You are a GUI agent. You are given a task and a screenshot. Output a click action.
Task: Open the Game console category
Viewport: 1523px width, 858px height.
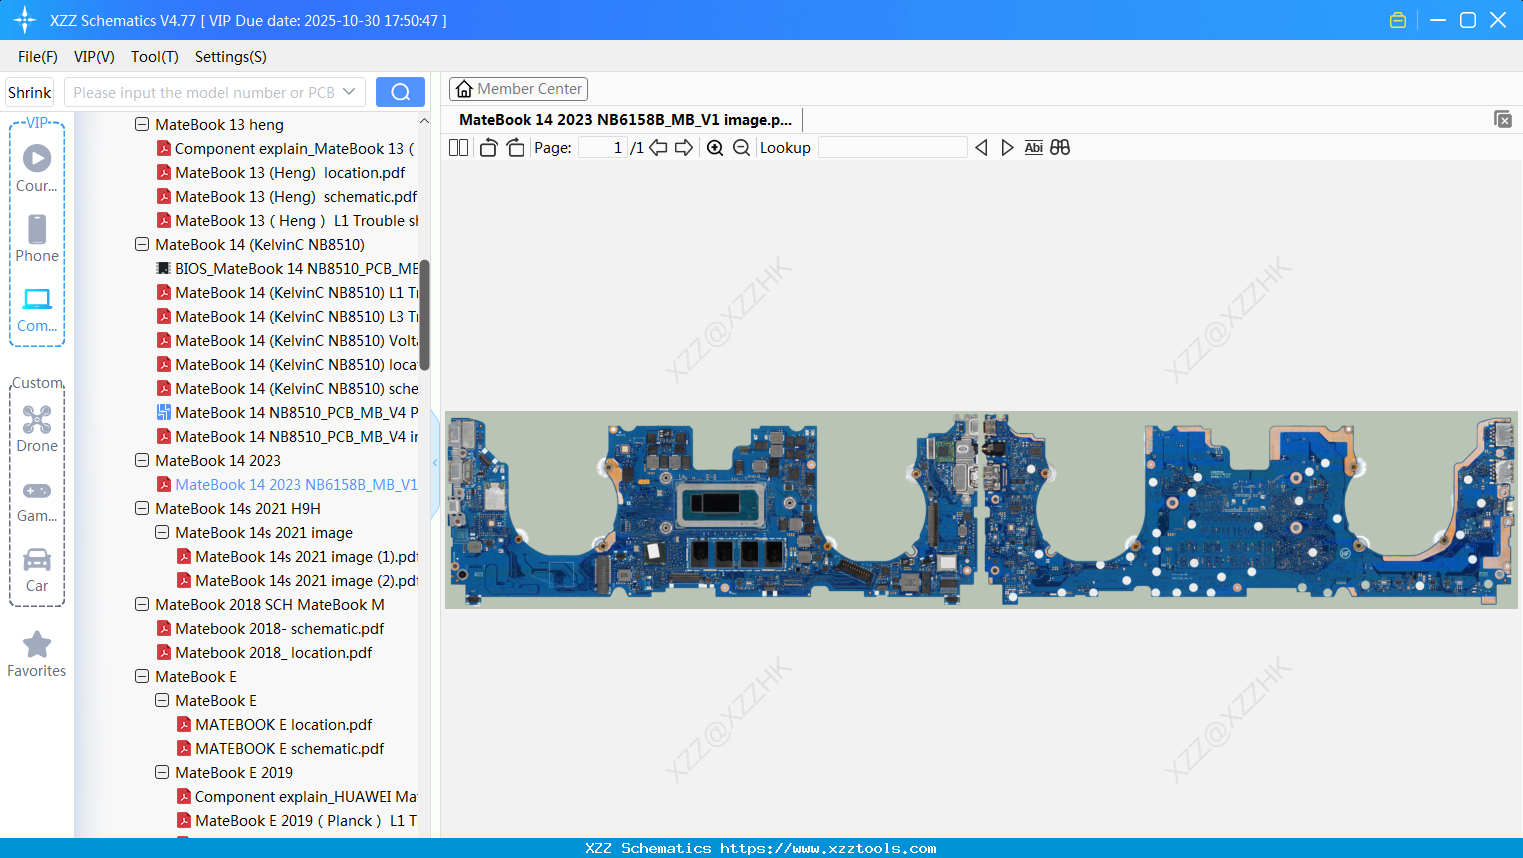[x=37, y=500]
